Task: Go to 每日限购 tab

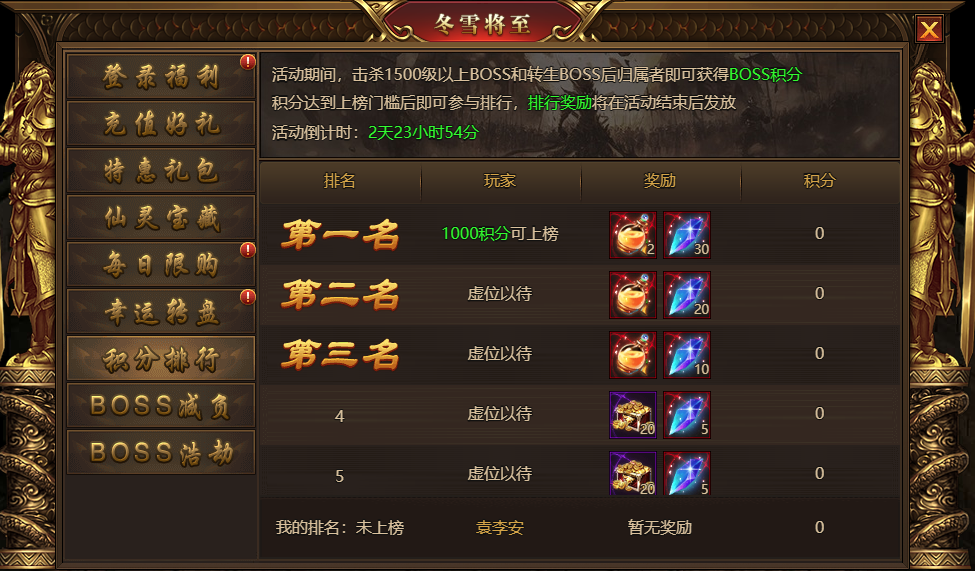Action: pos(161,265)
